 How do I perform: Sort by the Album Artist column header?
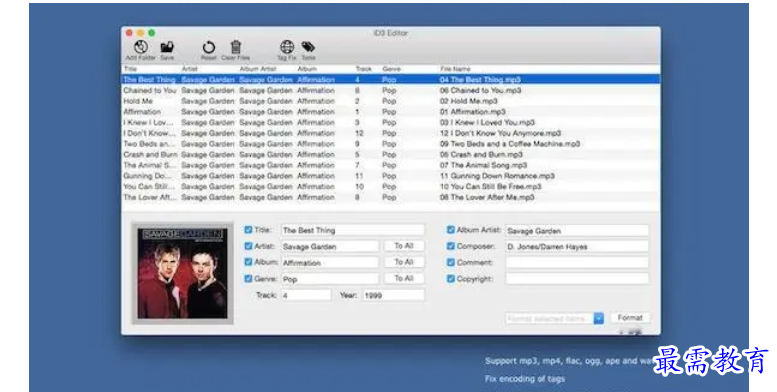click(258, 69)
